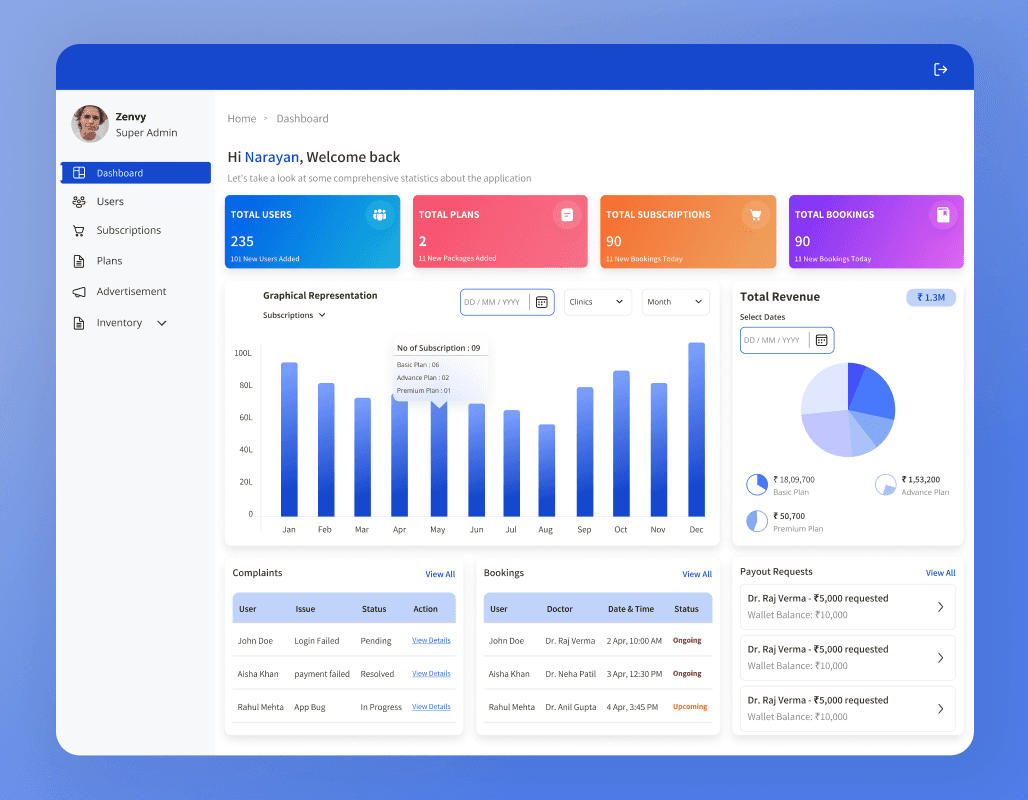This screenshot has height=800, width=1028.
Task: Click '₹ 18,09,700' Basic Plan value
Action: click(793, 480)
